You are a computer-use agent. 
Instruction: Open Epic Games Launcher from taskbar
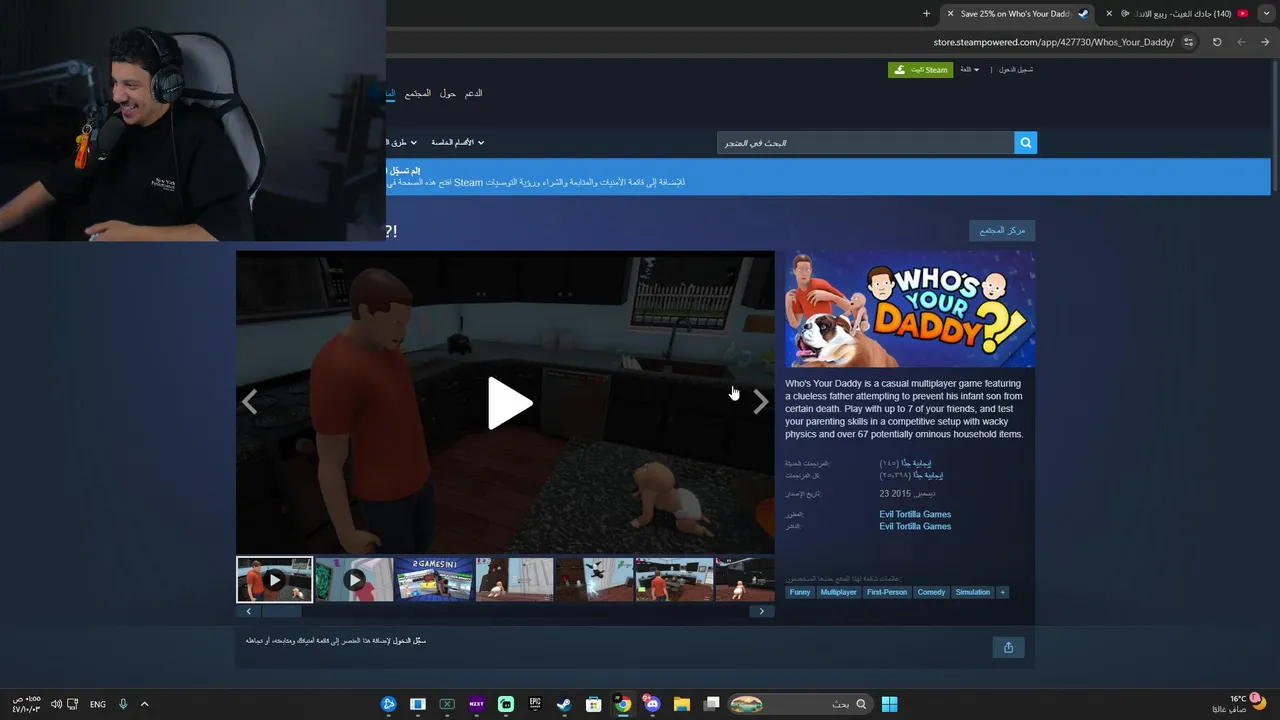click(535, 704)
